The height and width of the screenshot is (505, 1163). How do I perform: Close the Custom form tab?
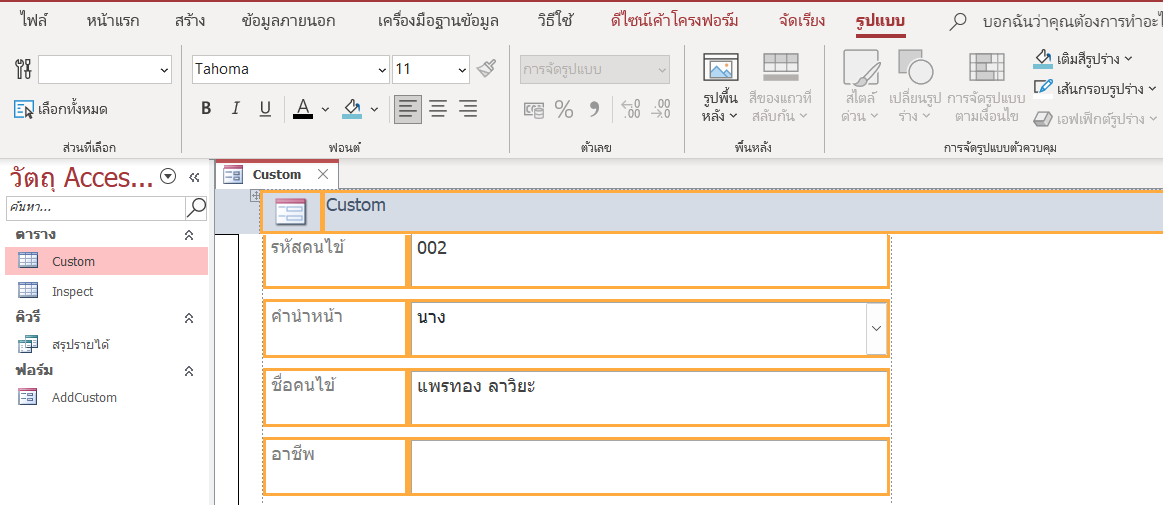pyautogui.click(x=322, y=174)
